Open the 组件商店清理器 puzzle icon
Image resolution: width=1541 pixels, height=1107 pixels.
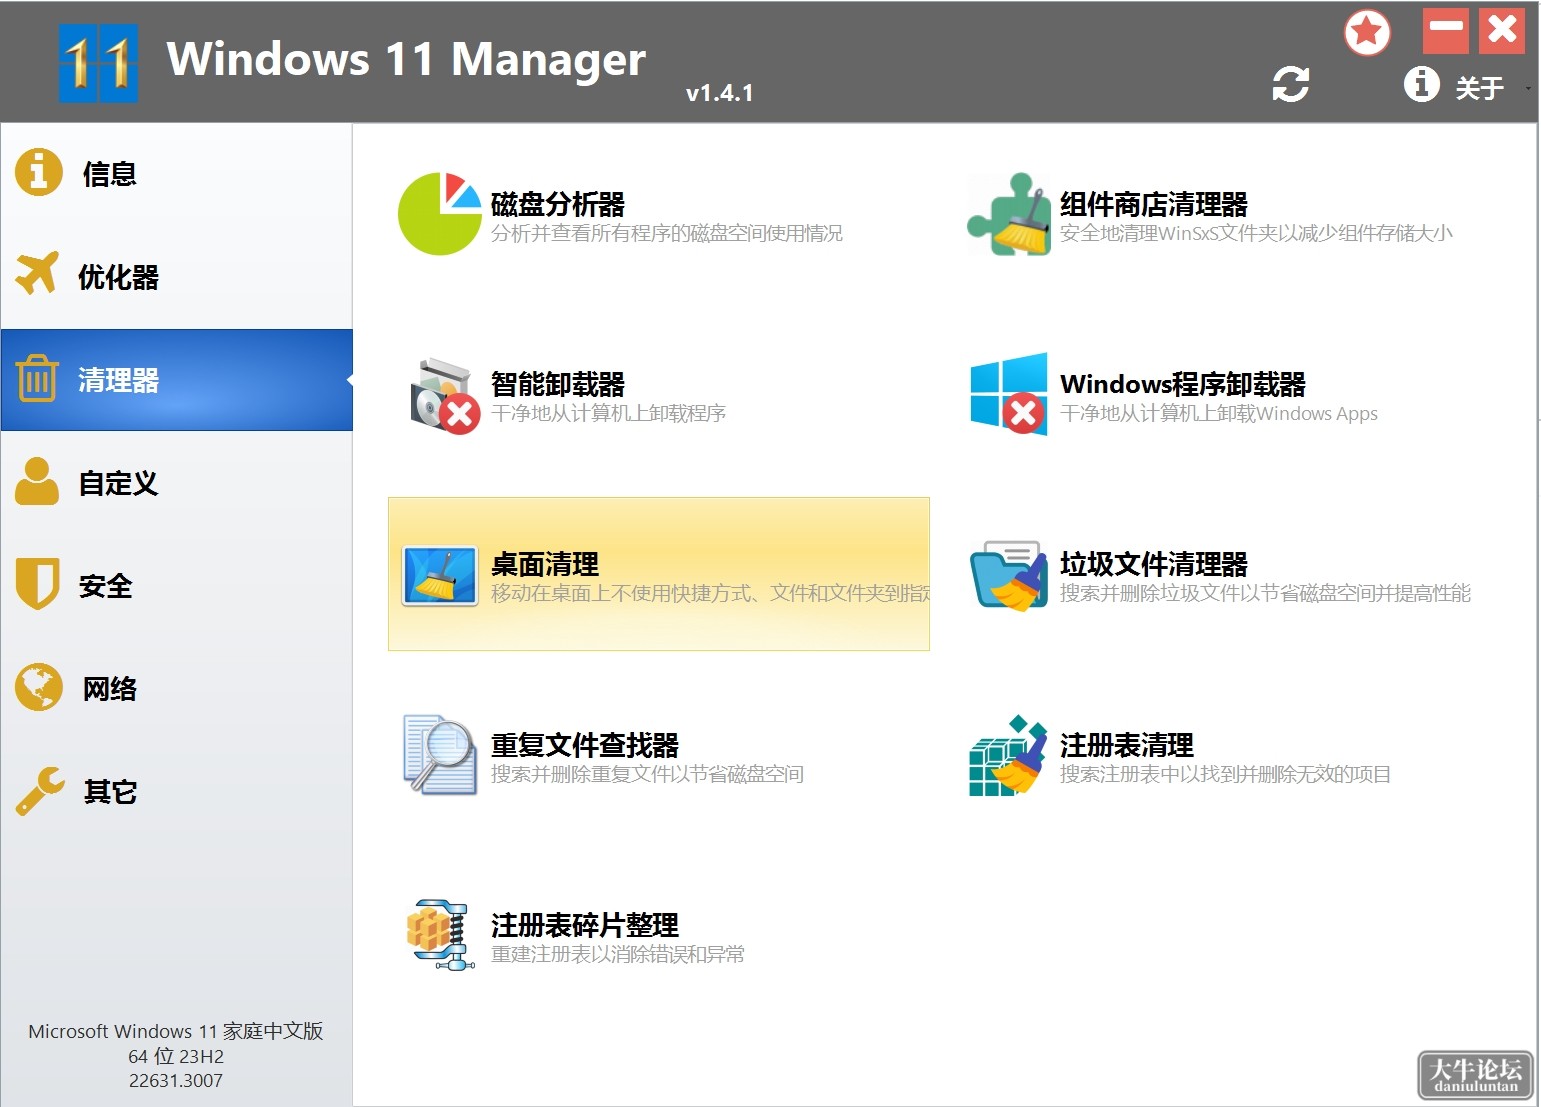[x=1008, y=214]
